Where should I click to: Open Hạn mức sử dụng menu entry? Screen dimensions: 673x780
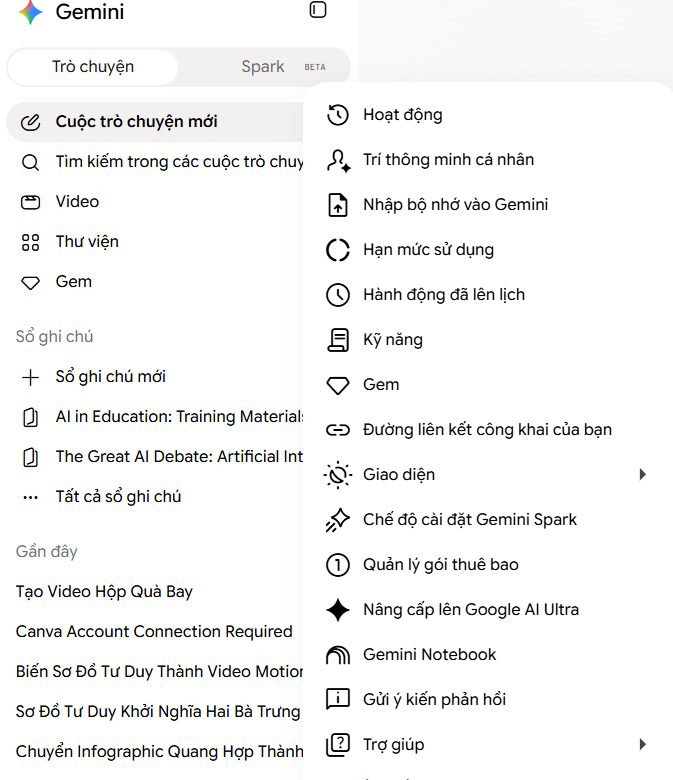[487, 250]
